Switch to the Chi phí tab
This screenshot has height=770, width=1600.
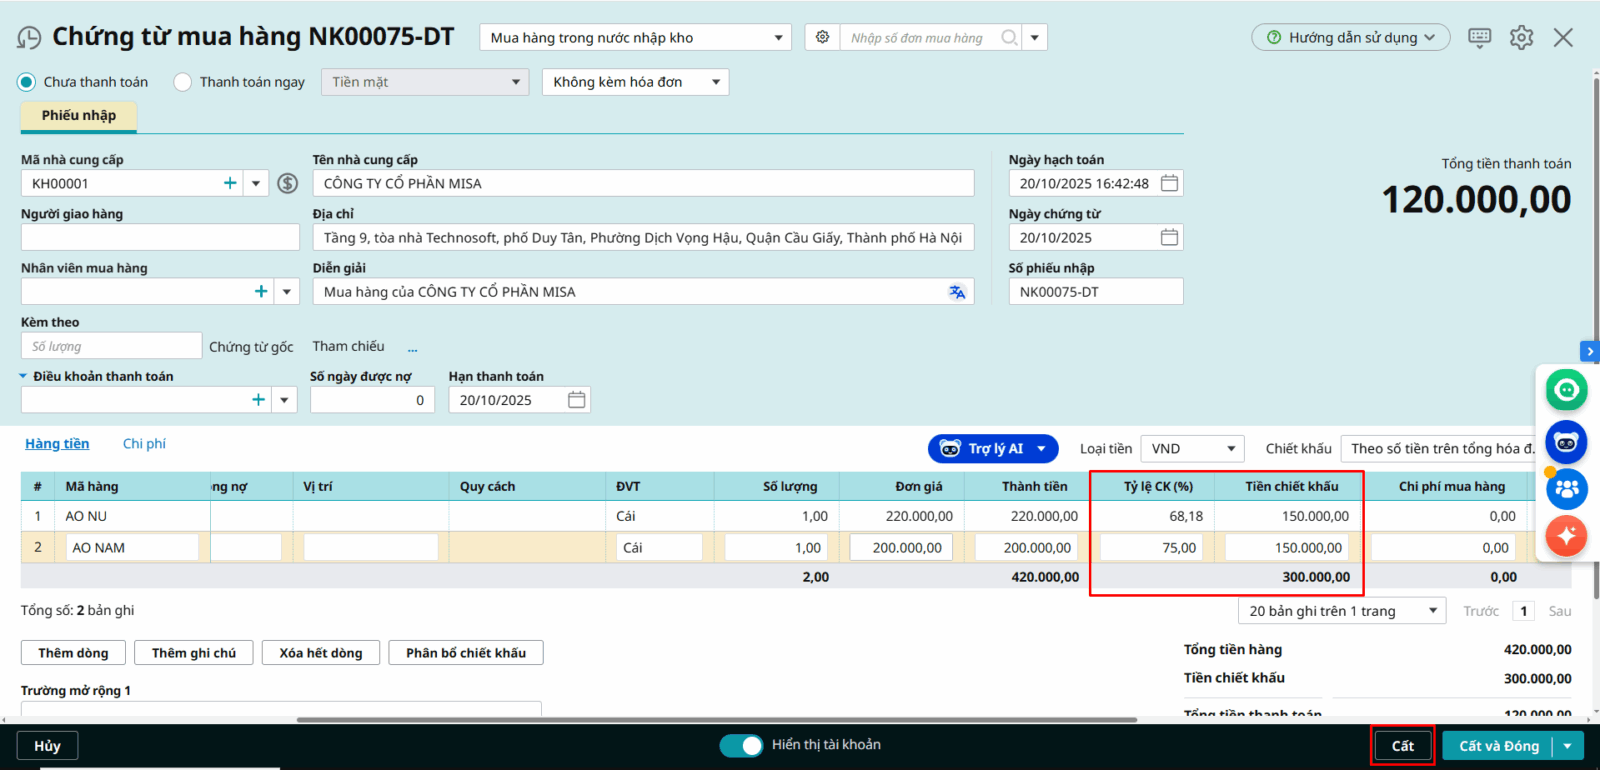pos(144,444)
